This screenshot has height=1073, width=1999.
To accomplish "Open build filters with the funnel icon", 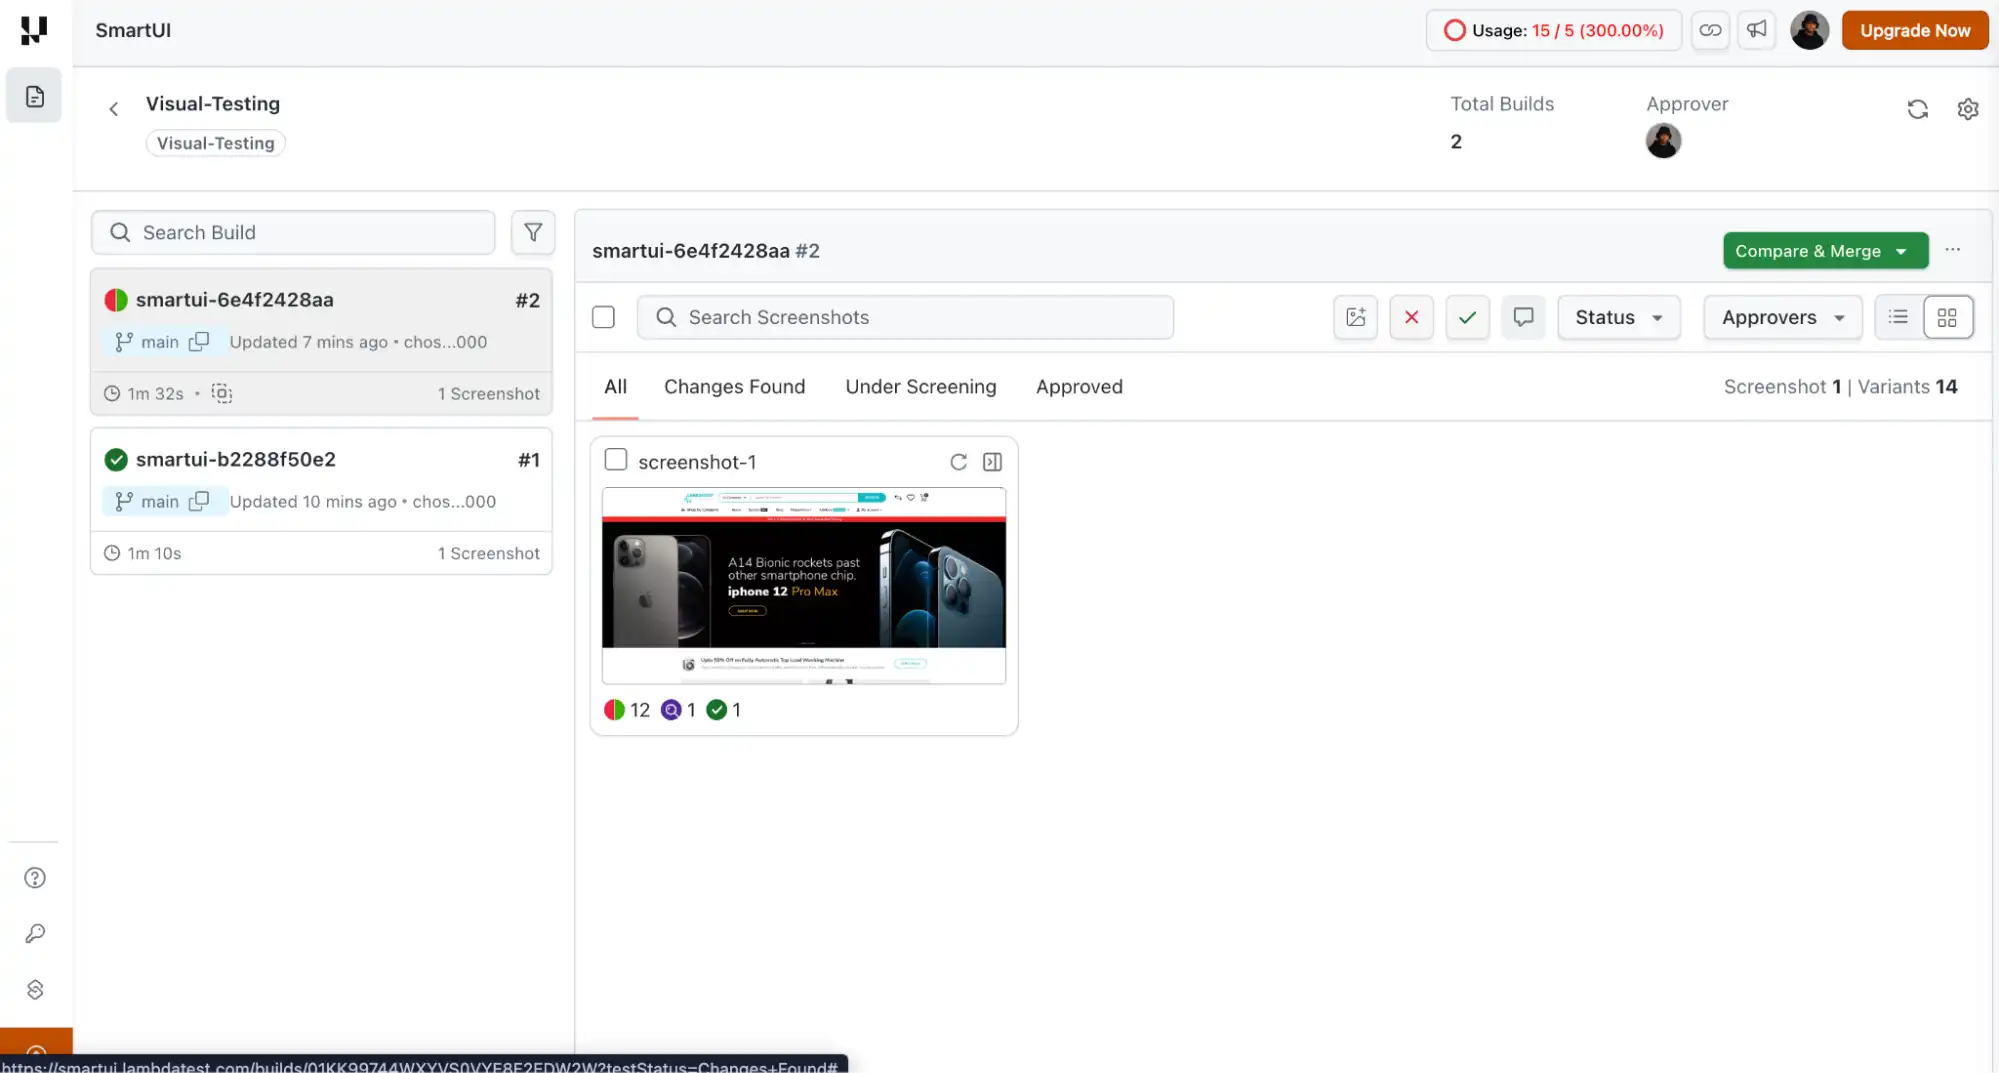I will coord(533,232).
